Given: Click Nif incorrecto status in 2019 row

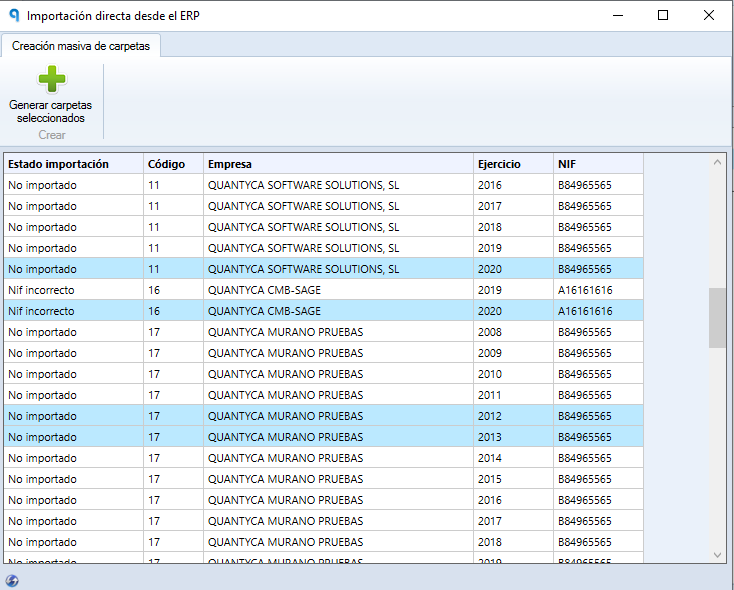Looking at the screenshot, I should click(x=41, y=290).
